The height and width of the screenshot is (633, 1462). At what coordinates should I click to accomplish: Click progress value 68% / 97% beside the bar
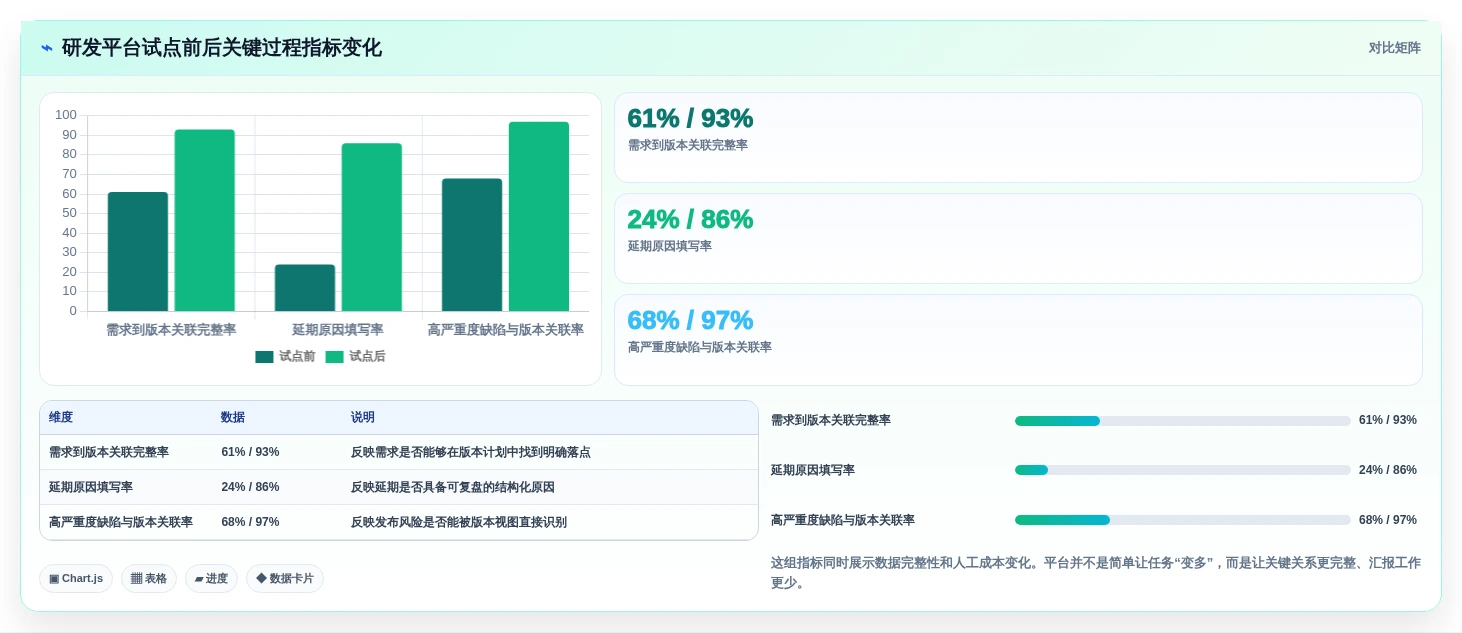pyautogui.click(x=1388, y=520)
